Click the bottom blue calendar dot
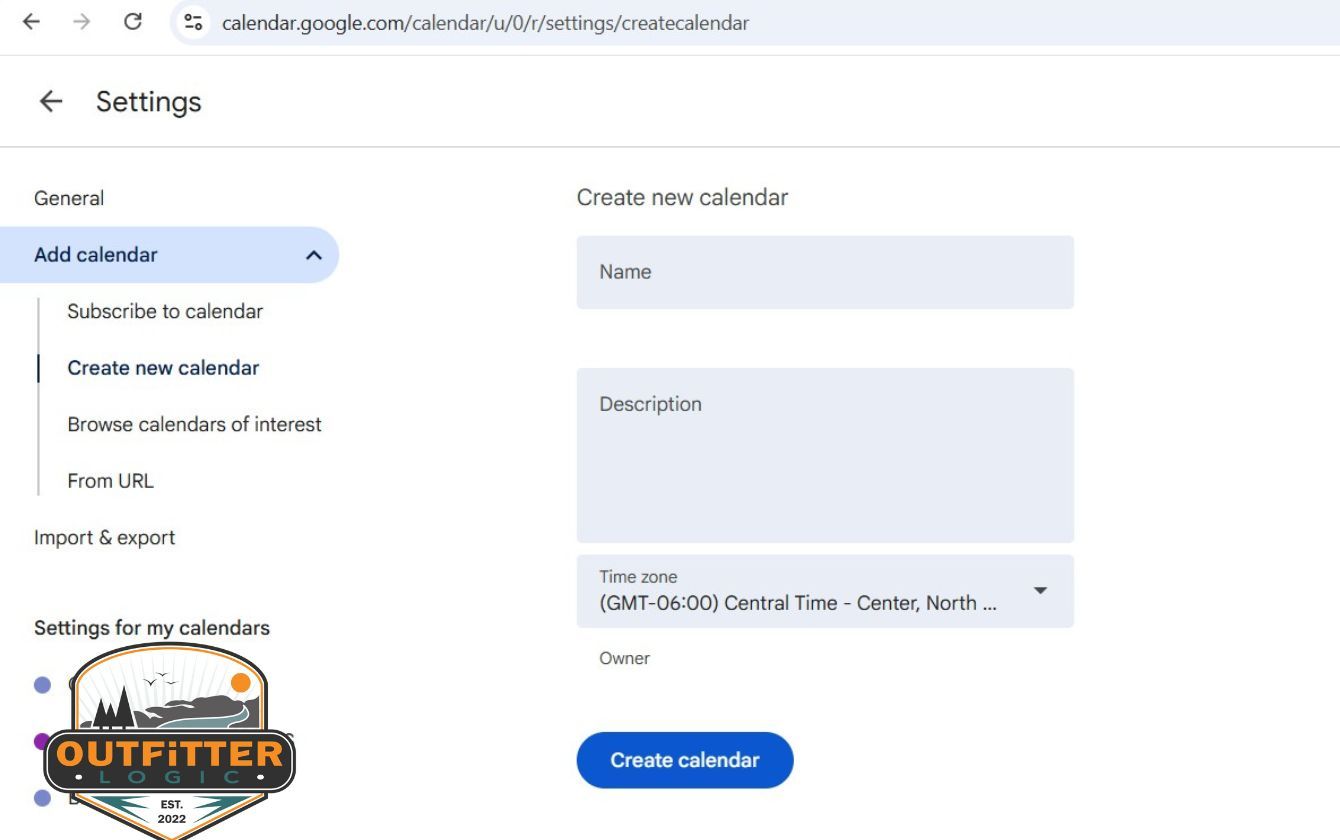The image size is (1340, 840). click(x=41, y=796)
